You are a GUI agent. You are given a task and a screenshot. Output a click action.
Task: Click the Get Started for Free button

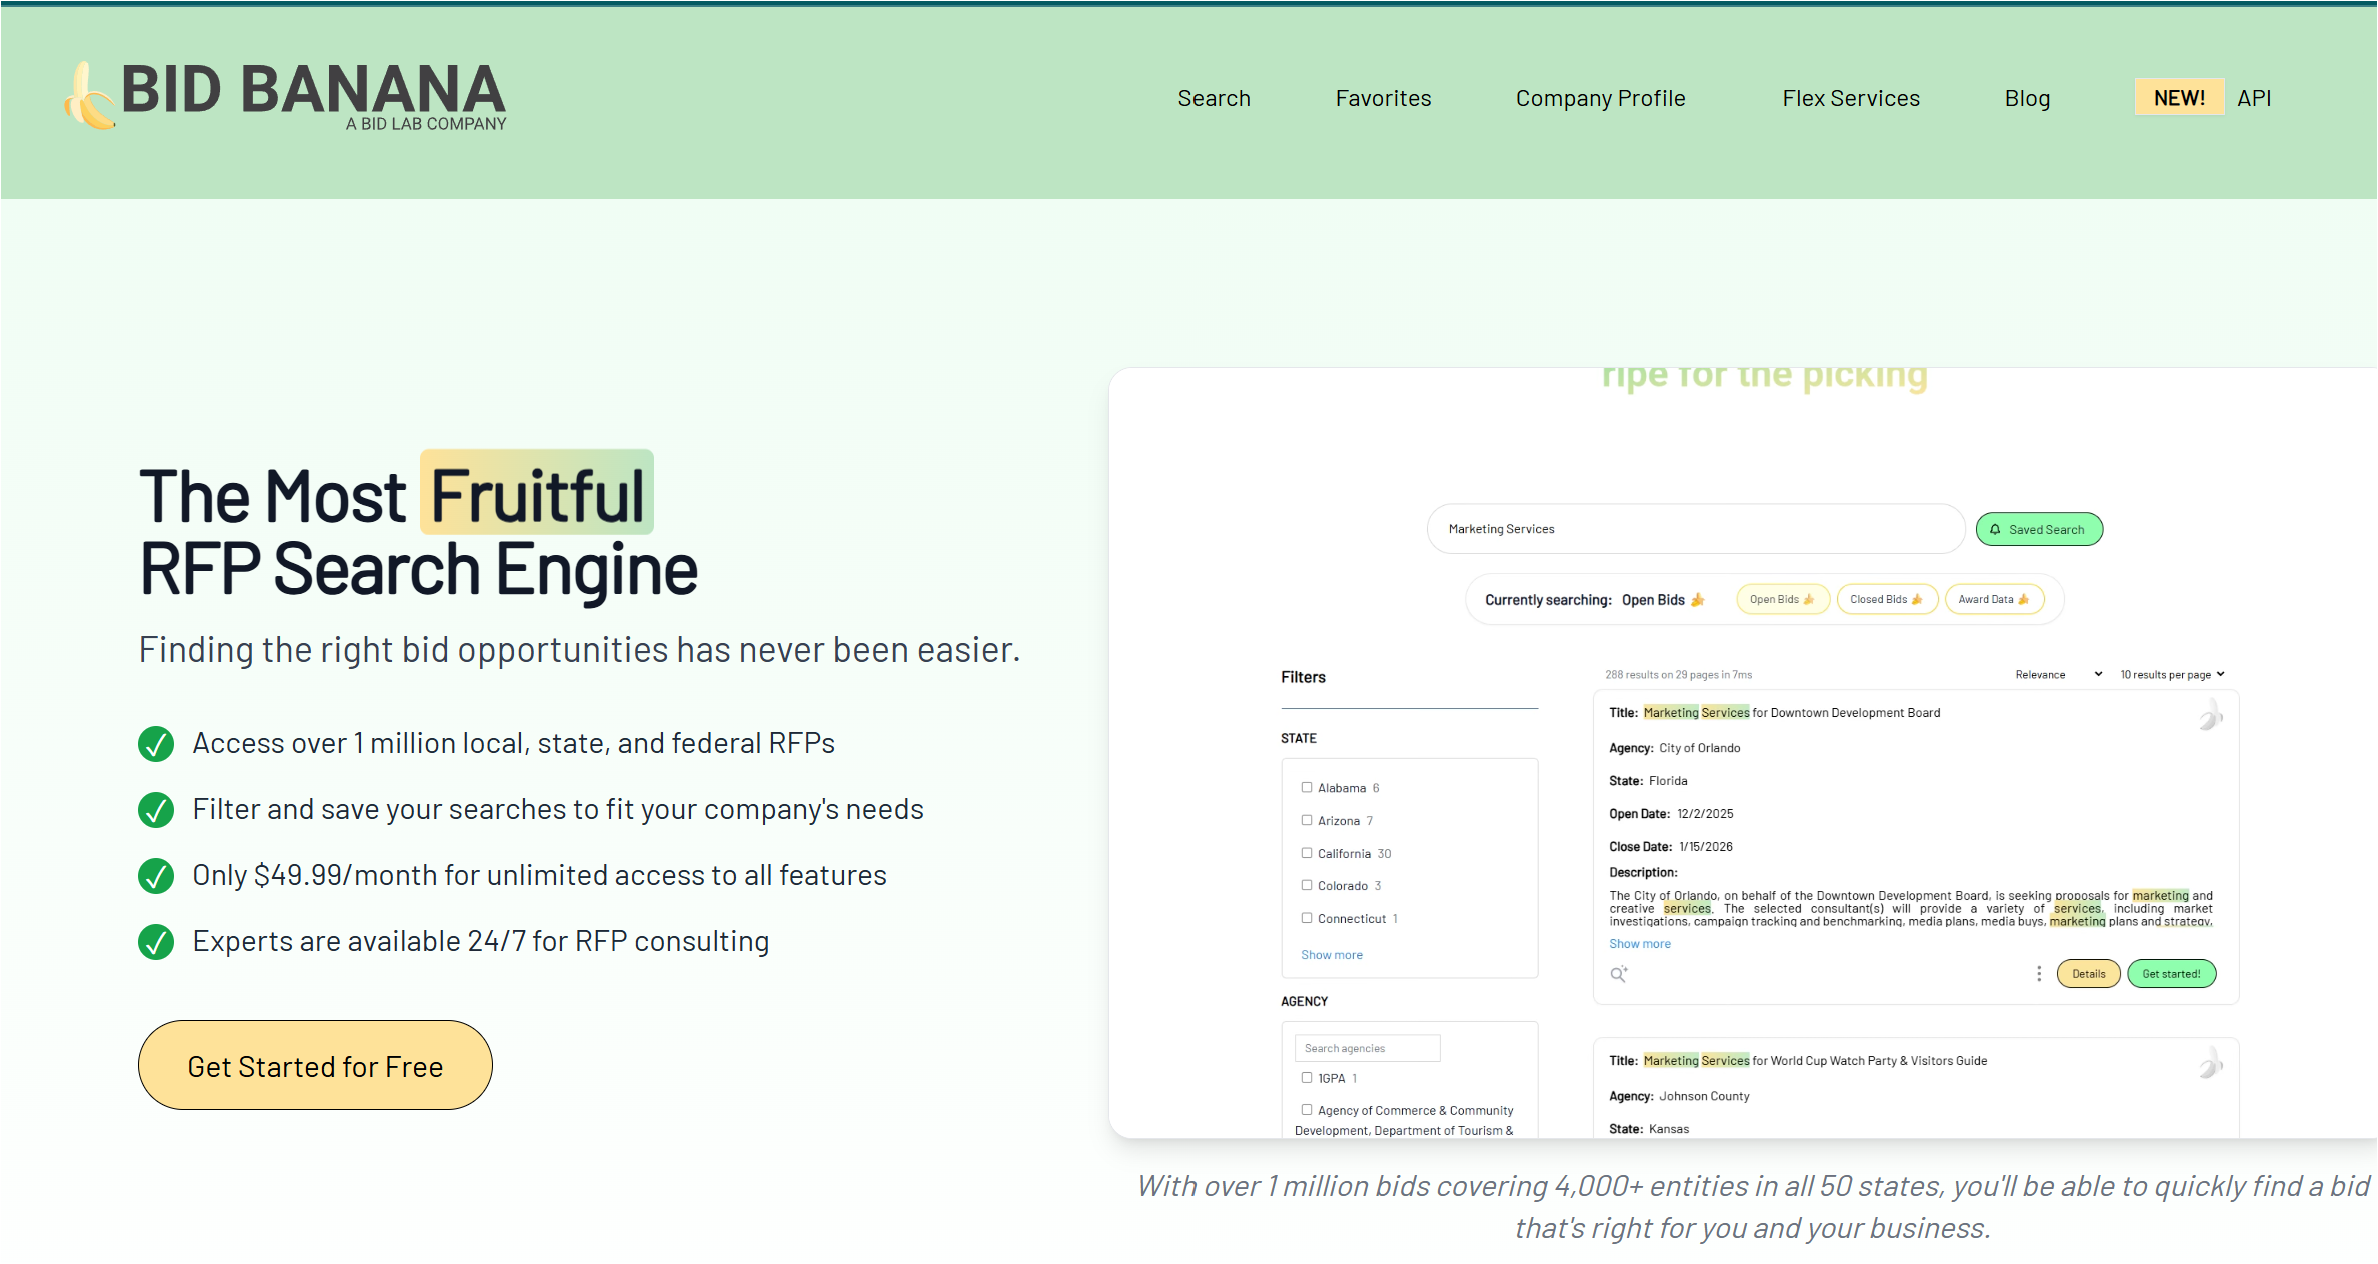pos(315,1066)
